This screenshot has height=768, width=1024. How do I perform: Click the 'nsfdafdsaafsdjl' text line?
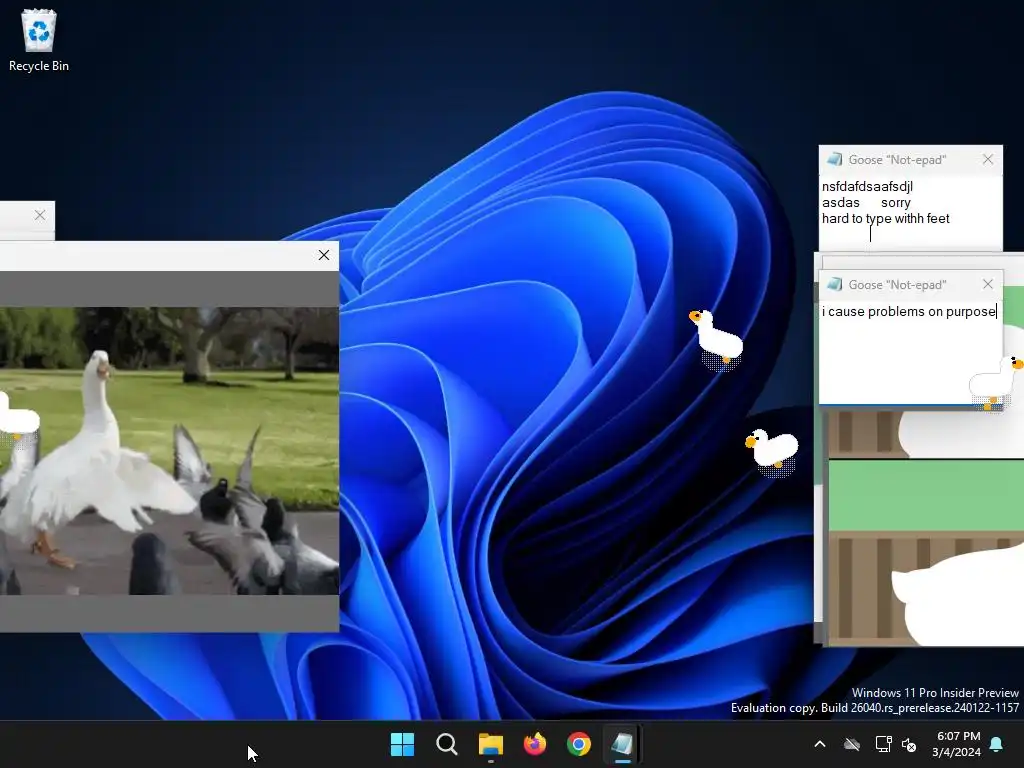pyautogui.click(x=867, y=187)
